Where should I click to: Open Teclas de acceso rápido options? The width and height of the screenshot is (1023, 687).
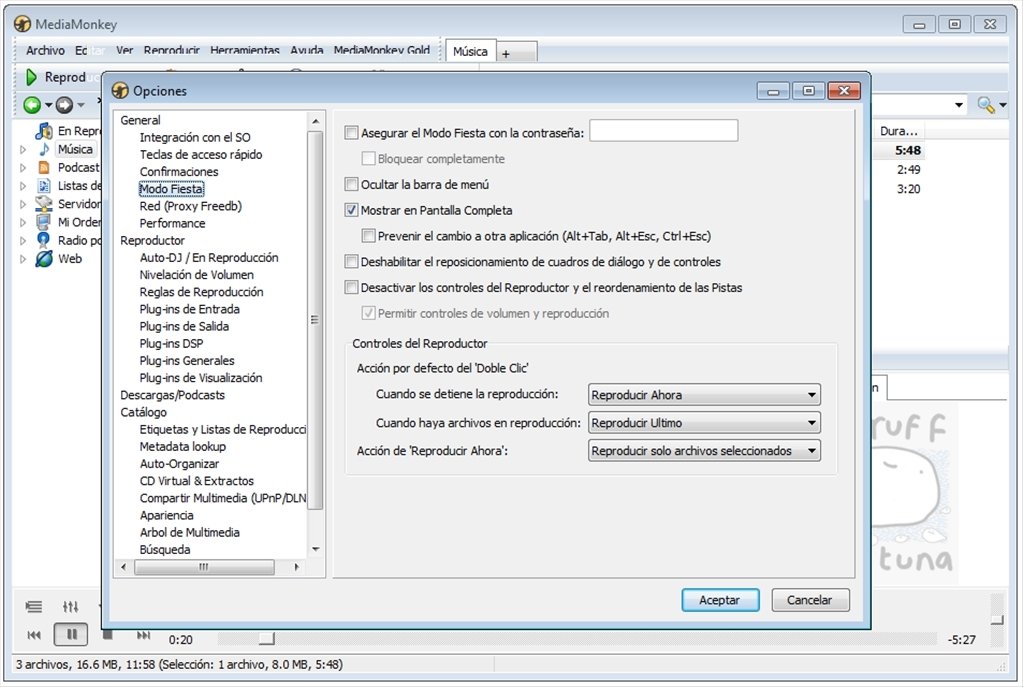tap(201, 155)
